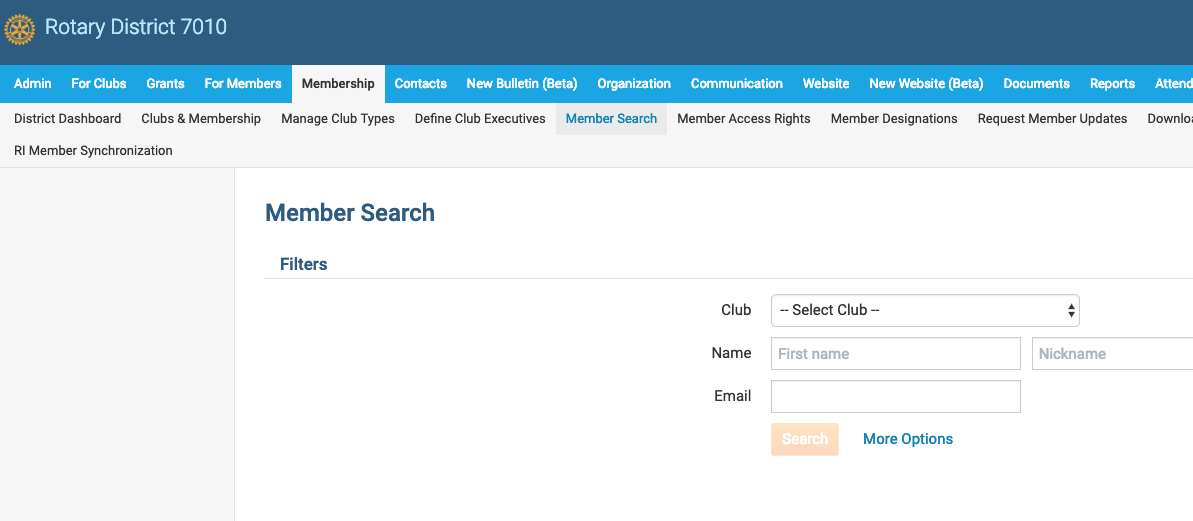Image resolution: width=1193 pixels, height=521 pixels.
Task: Select New Bulletin (Beta) tab
Action: (x=521, y=84)
